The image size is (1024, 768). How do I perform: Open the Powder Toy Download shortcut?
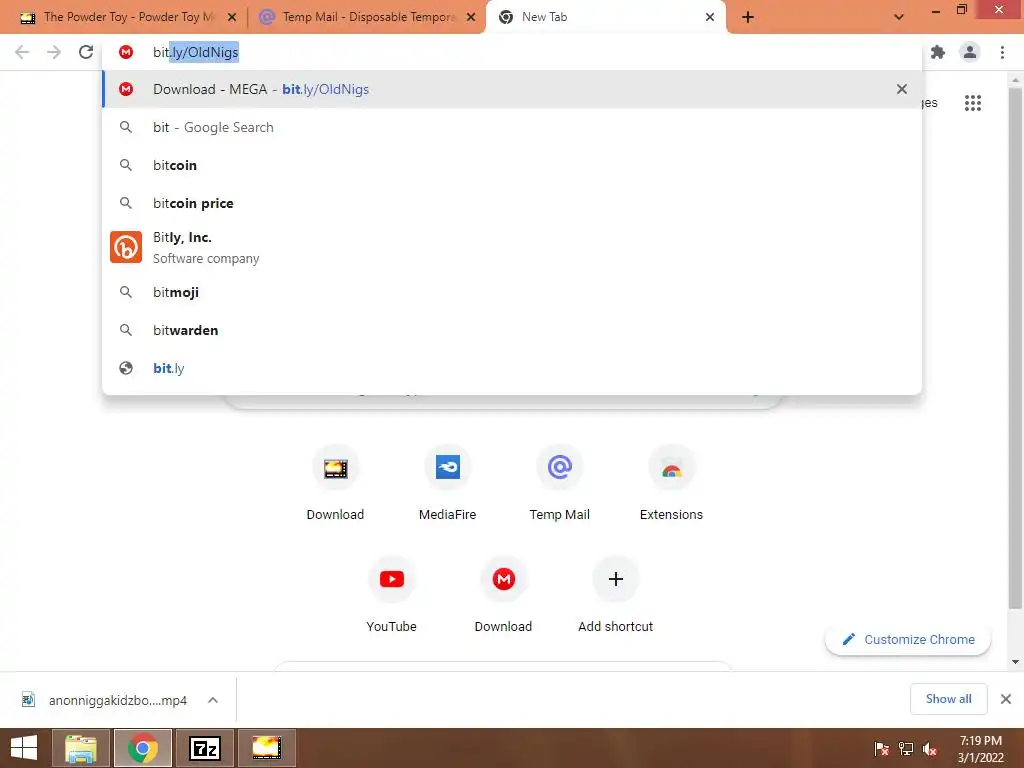pos(336,484)
